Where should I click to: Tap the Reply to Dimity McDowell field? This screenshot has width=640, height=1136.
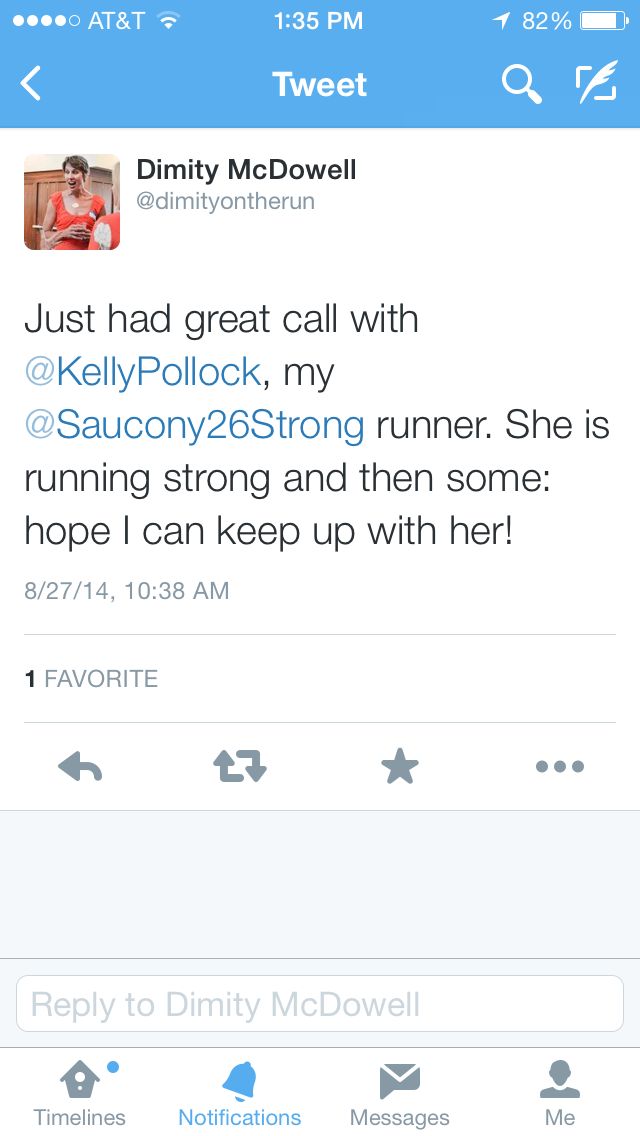320,1004
